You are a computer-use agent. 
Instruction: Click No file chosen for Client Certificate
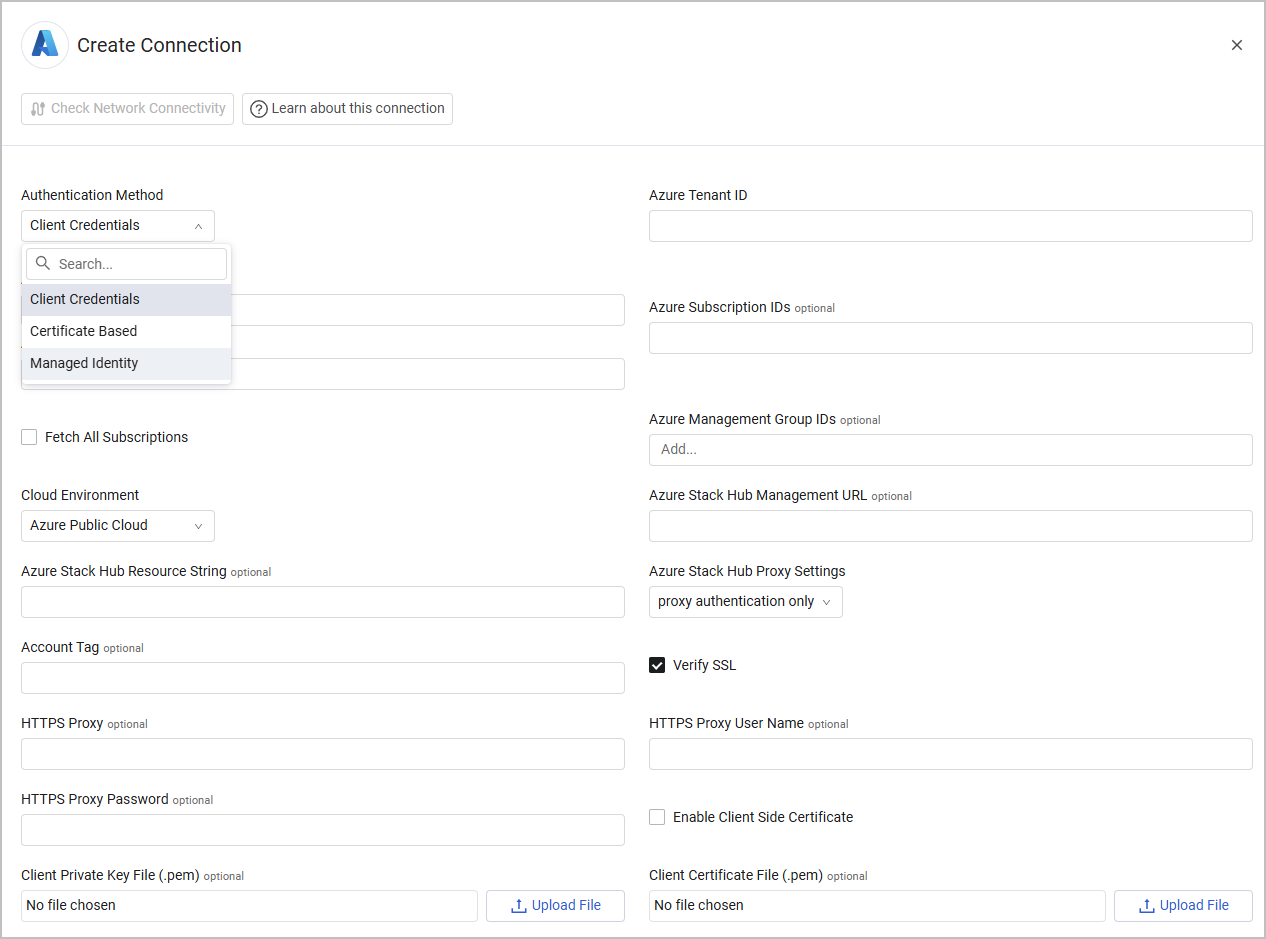click(x=877, y=906)
